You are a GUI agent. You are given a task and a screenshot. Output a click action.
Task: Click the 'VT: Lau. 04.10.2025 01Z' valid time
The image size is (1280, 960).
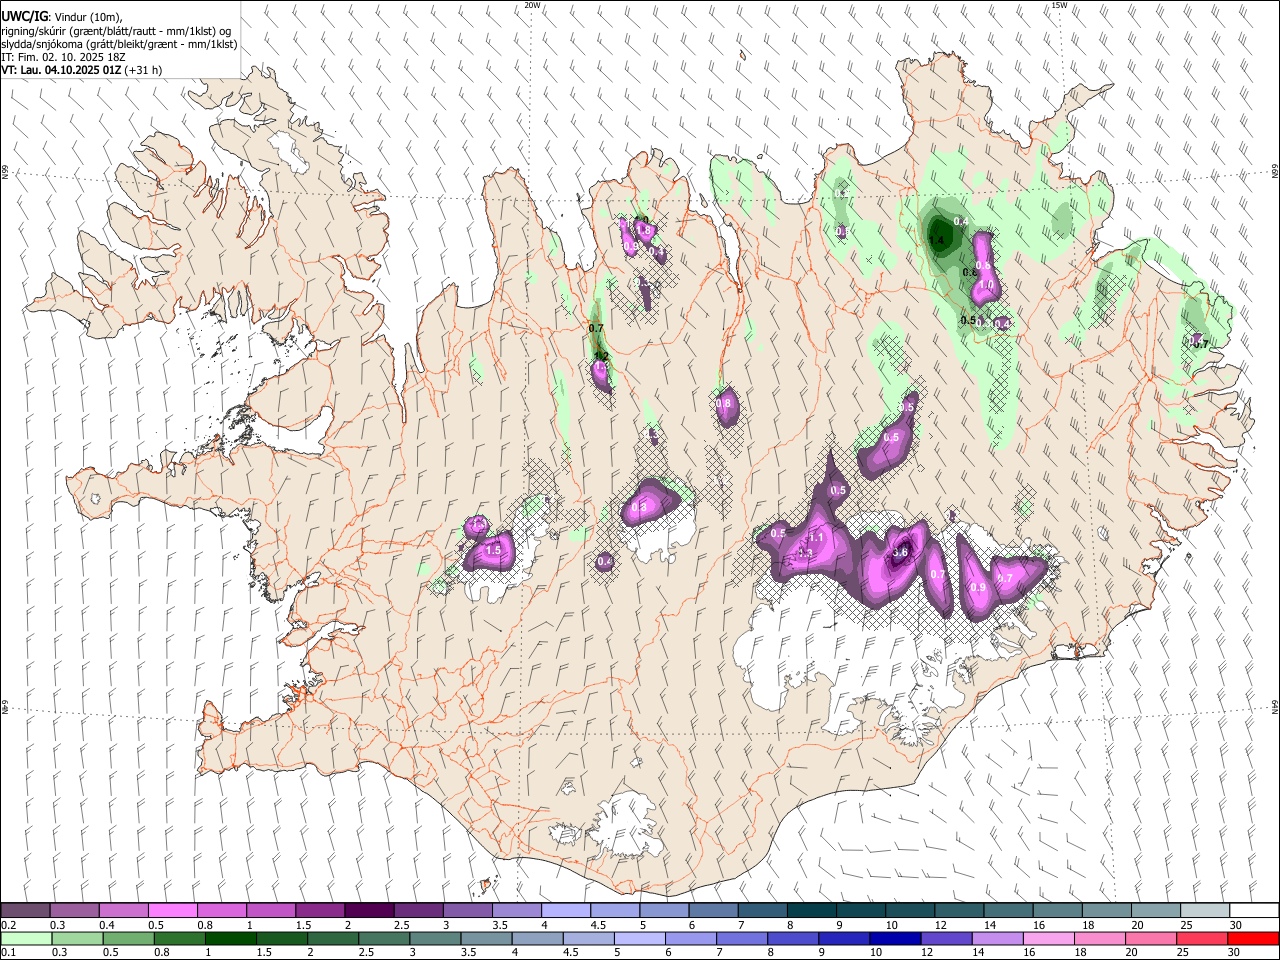coord(62,70)
